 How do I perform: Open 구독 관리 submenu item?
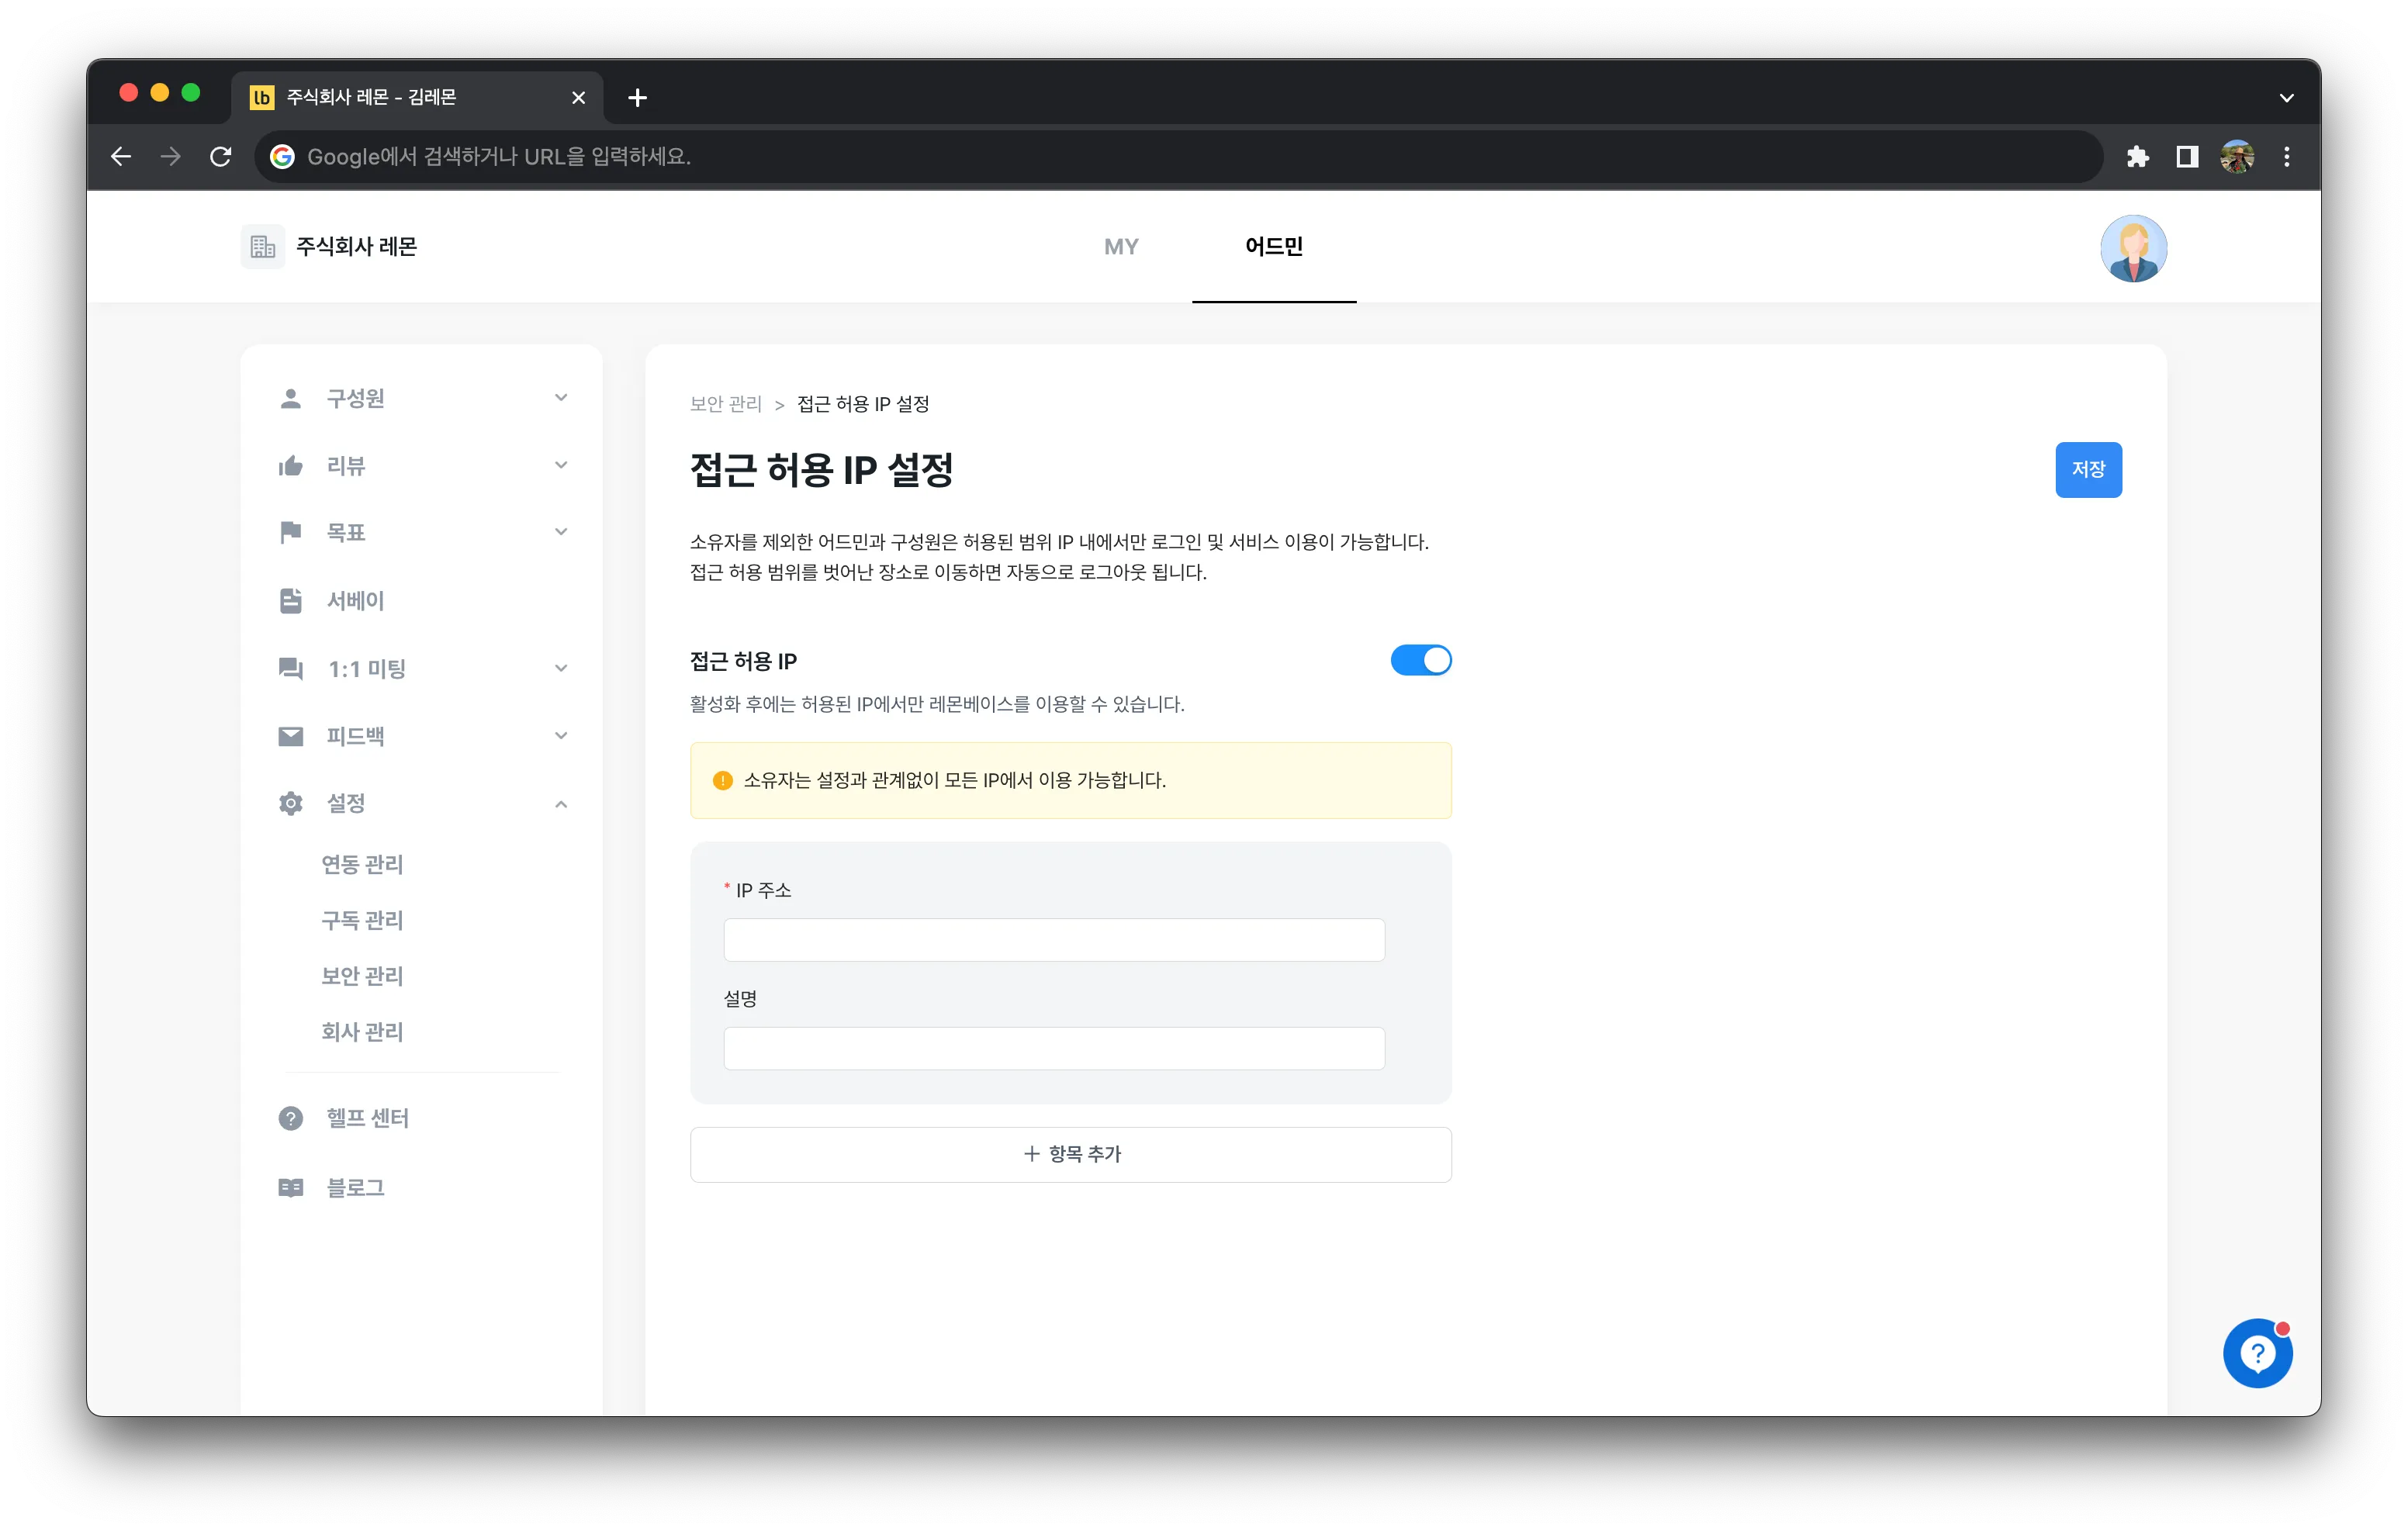click(x=362, y=920)
